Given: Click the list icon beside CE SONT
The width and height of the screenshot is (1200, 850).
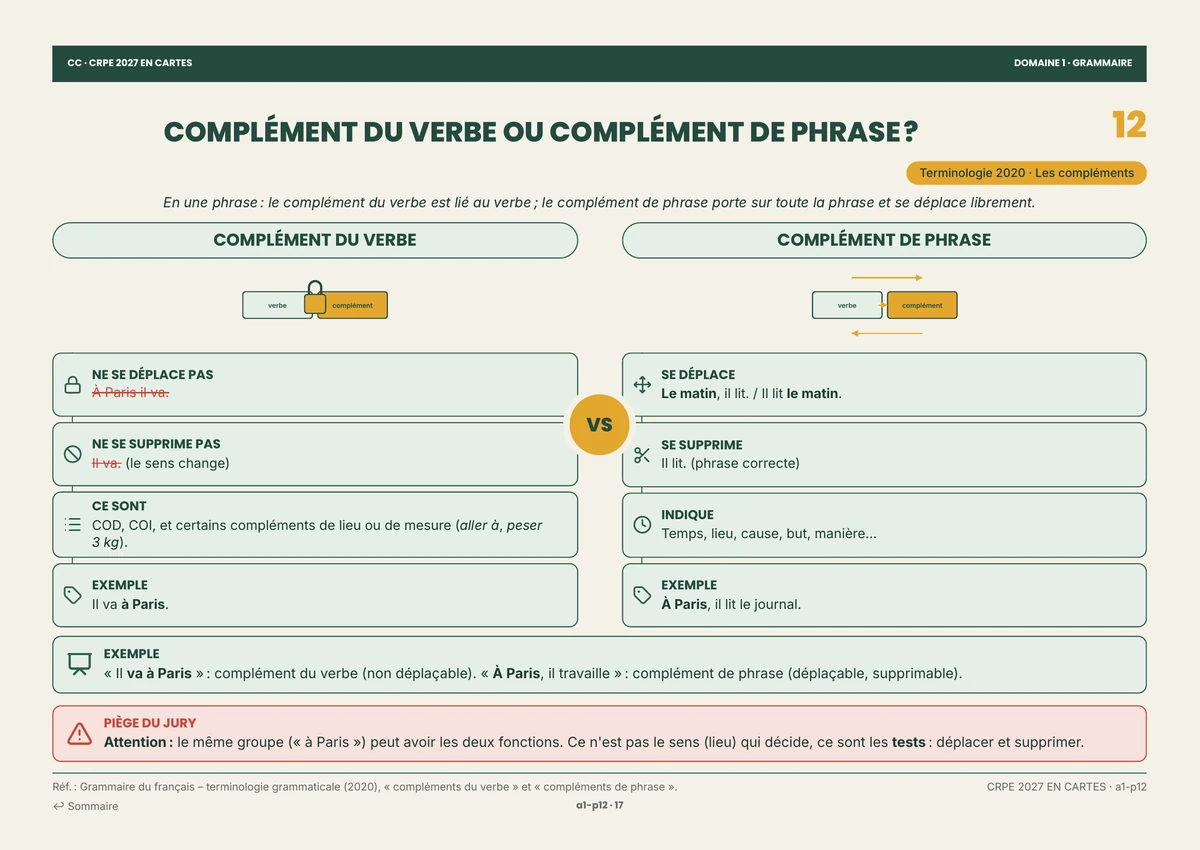Looking at the screenshot, I should click(x=72, y=524).
